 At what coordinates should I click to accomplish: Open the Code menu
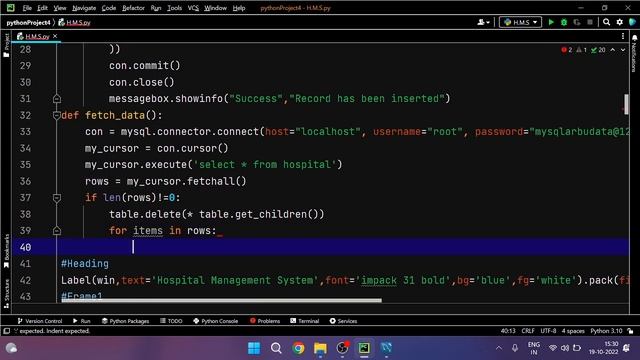[x=109, y=8]
